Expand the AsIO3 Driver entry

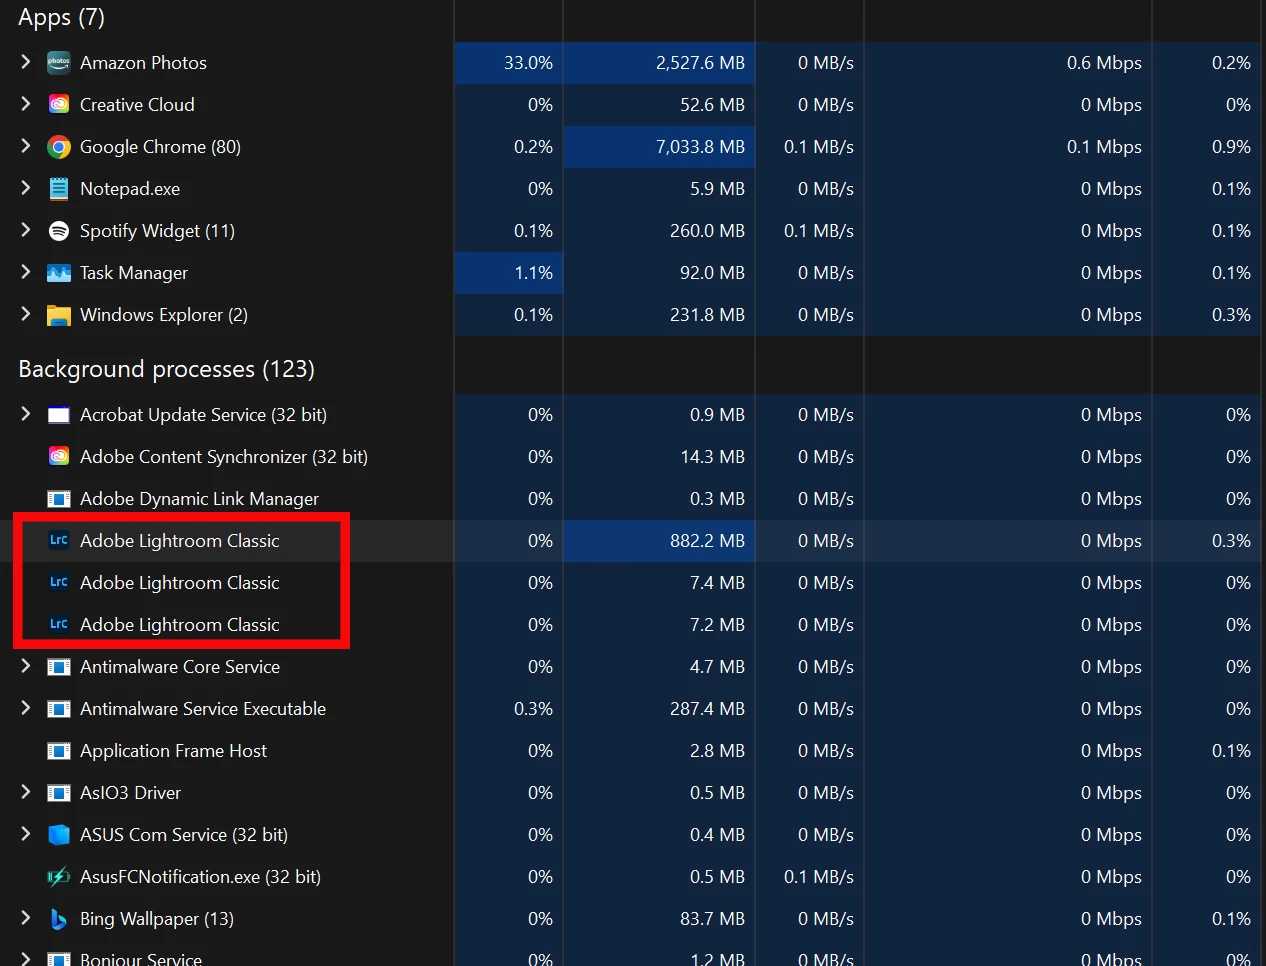pos(26,792)
